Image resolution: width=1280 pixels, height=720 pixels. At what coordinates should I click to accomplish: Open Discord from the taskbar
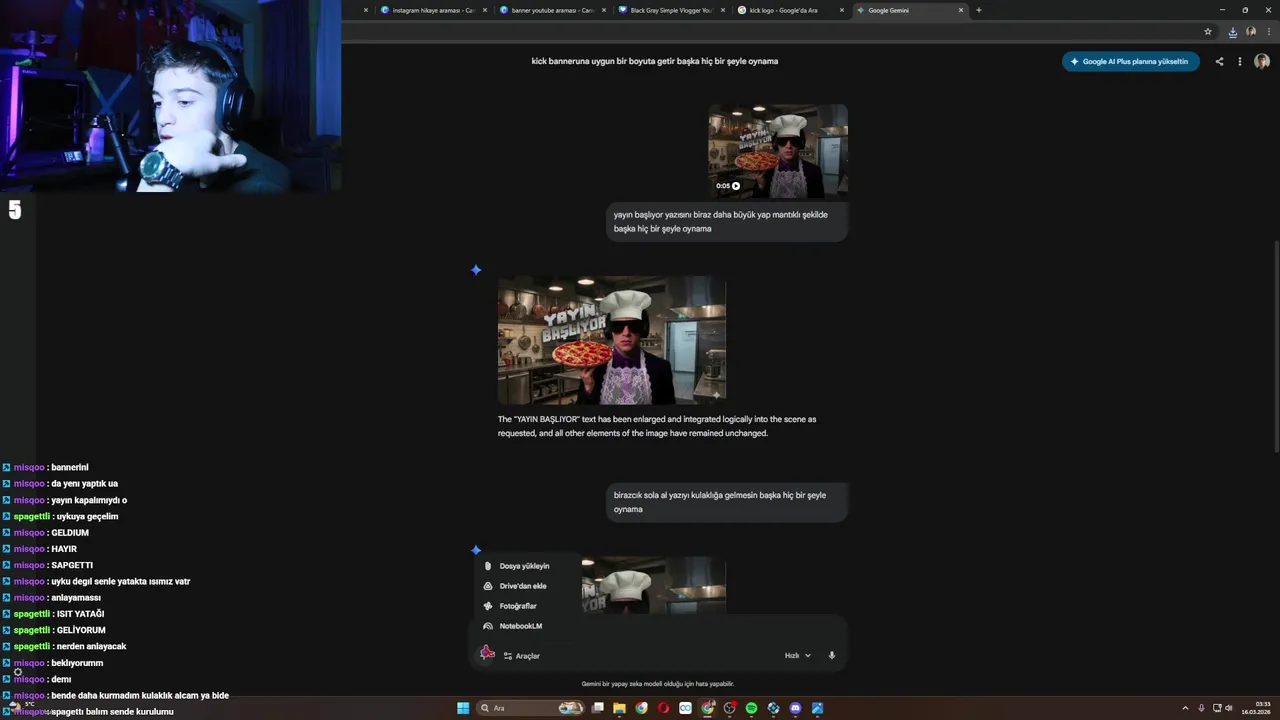(795, 708)
